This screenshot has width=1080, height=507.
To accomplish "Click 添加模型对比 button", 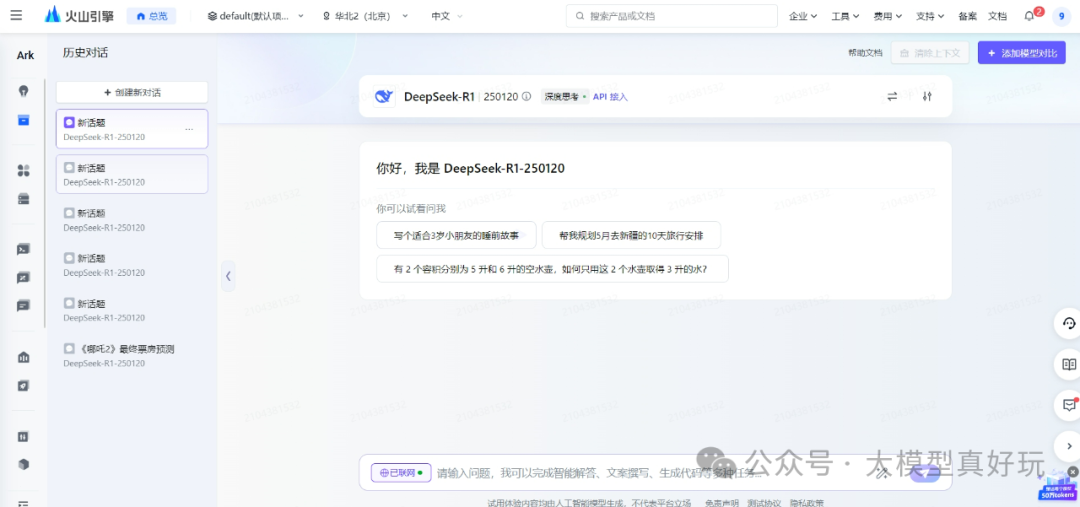I will click(1021, 53).
